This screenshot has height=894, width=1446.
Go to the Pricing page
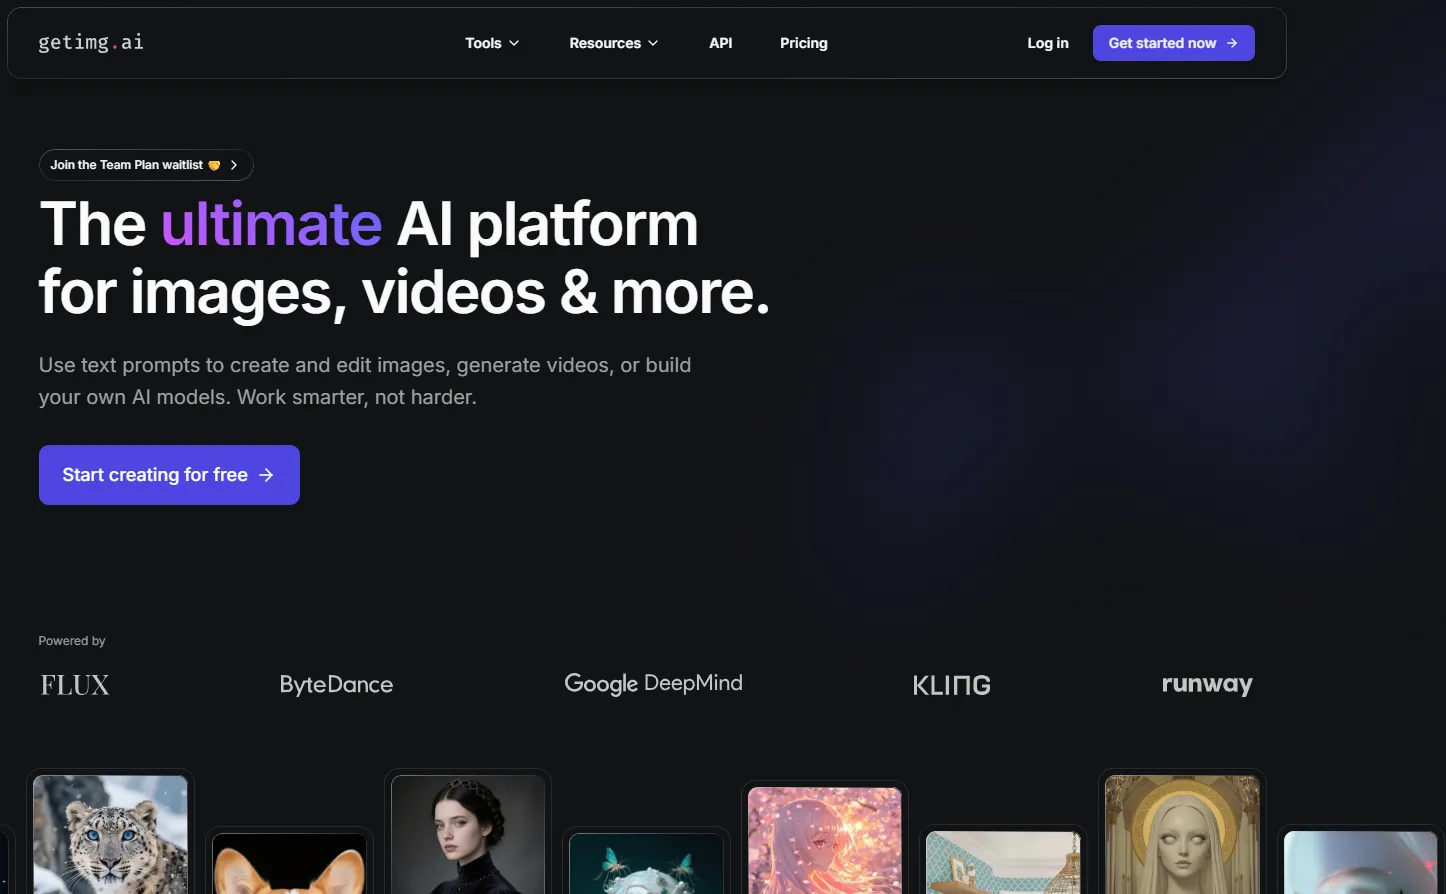[x=803, y=43]
